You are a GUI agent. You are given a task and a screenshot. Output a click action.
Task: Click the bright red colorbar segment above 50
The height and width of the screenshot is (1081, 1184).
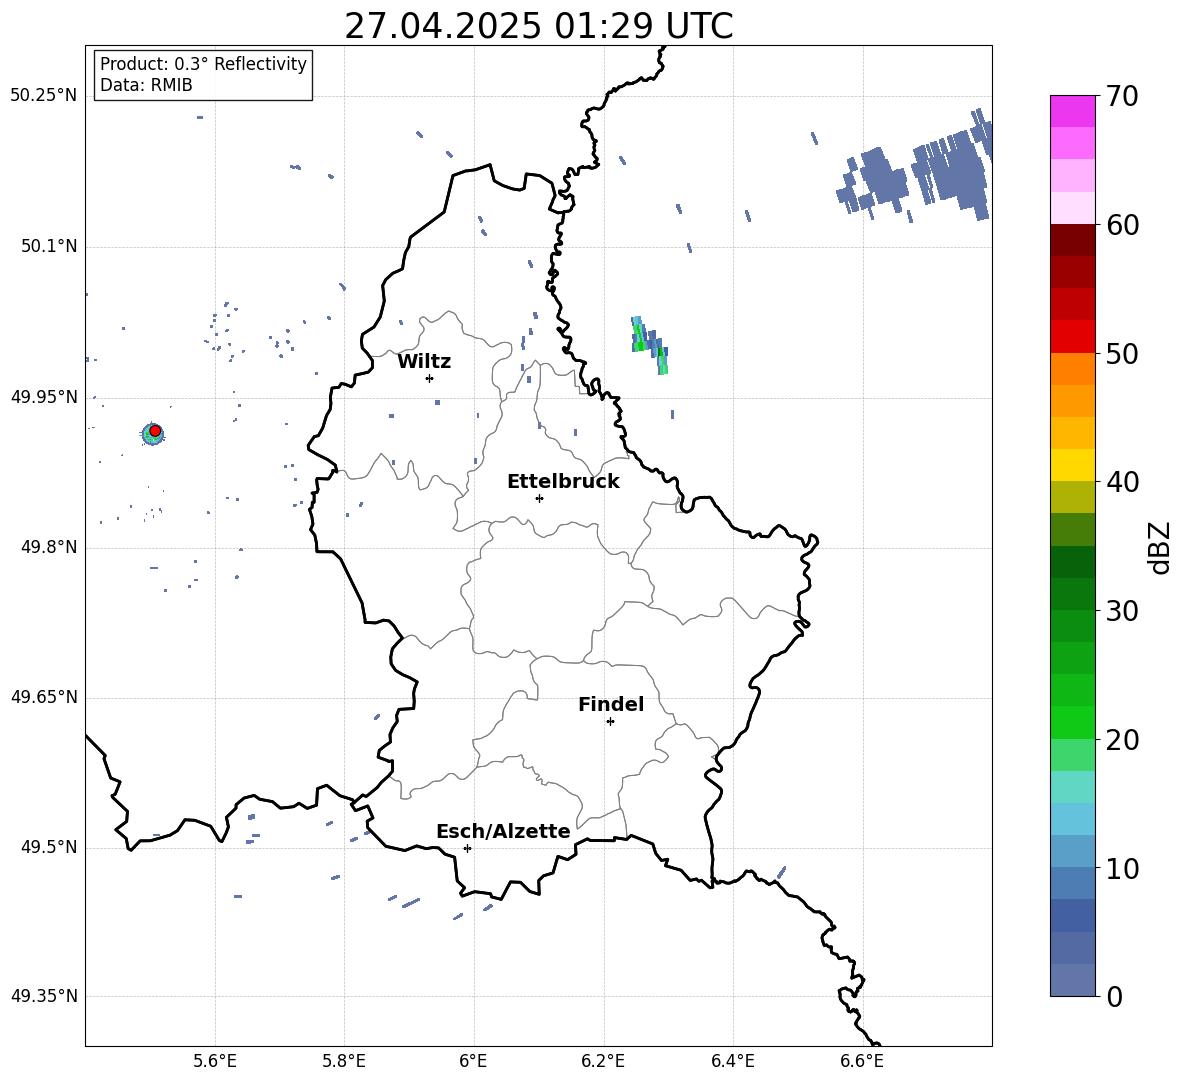[1072, 337]
